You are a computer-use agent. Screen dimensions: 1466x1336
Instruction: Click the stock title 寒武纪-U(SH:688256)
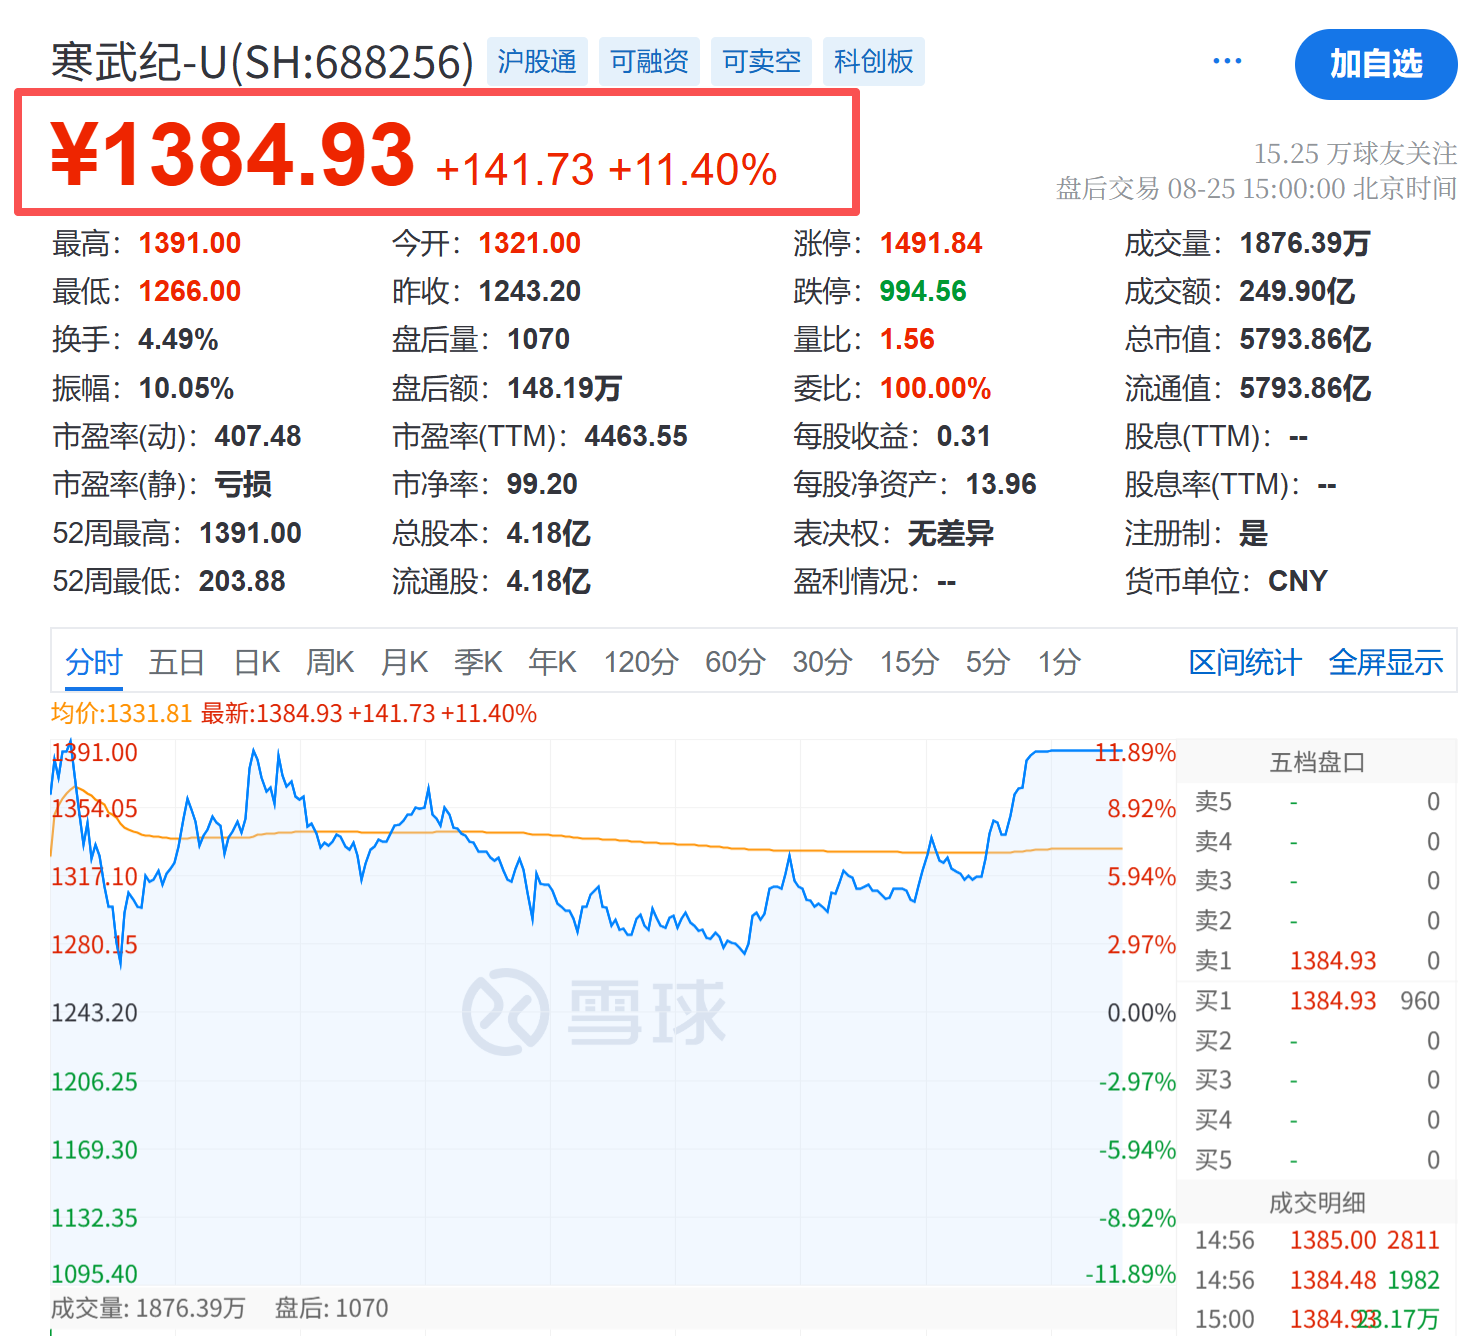point(263,62)
